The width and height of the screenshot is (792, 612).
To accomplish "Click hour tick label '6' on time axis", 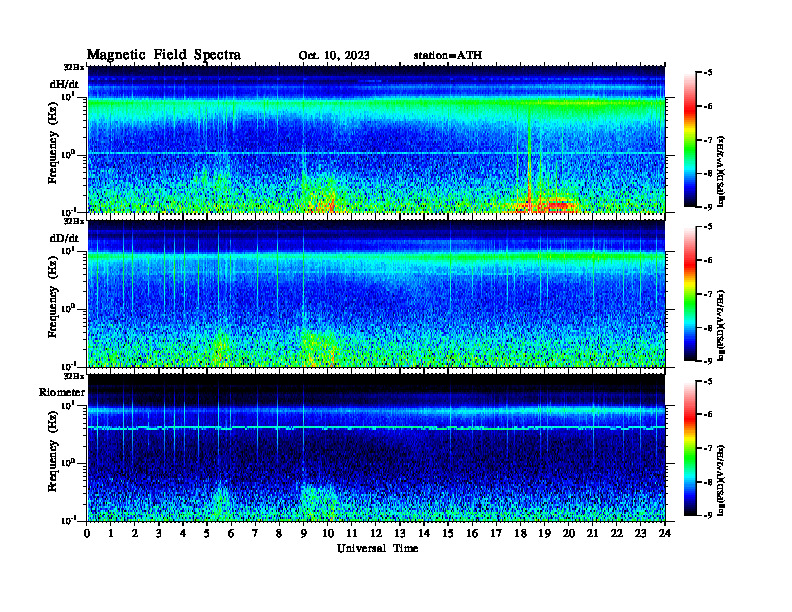I will coord(231,533).
